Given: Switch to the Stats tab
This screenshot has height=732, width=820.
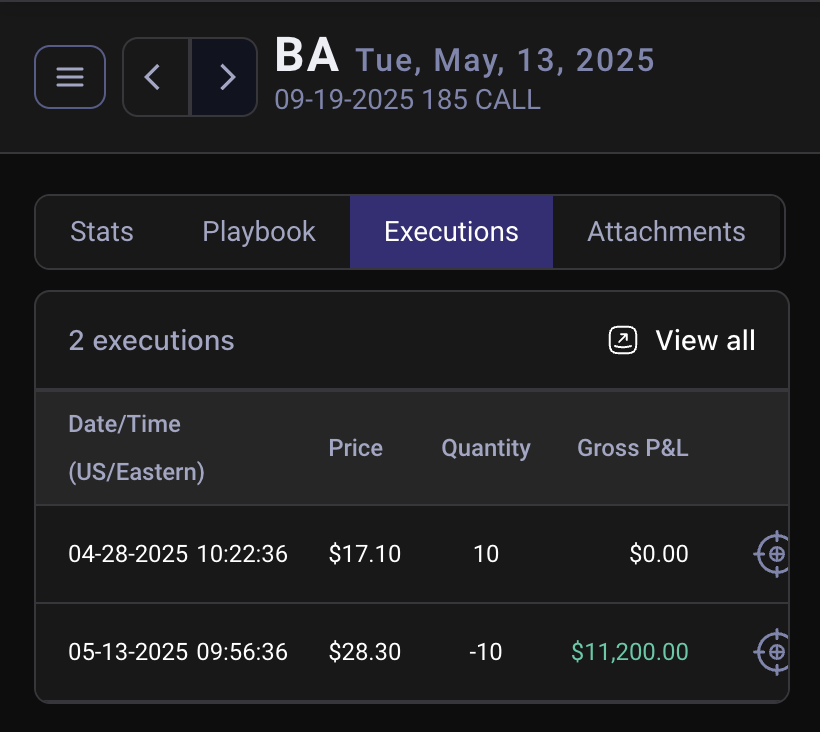Looking at the screenshot, I should tap(102, 232).
